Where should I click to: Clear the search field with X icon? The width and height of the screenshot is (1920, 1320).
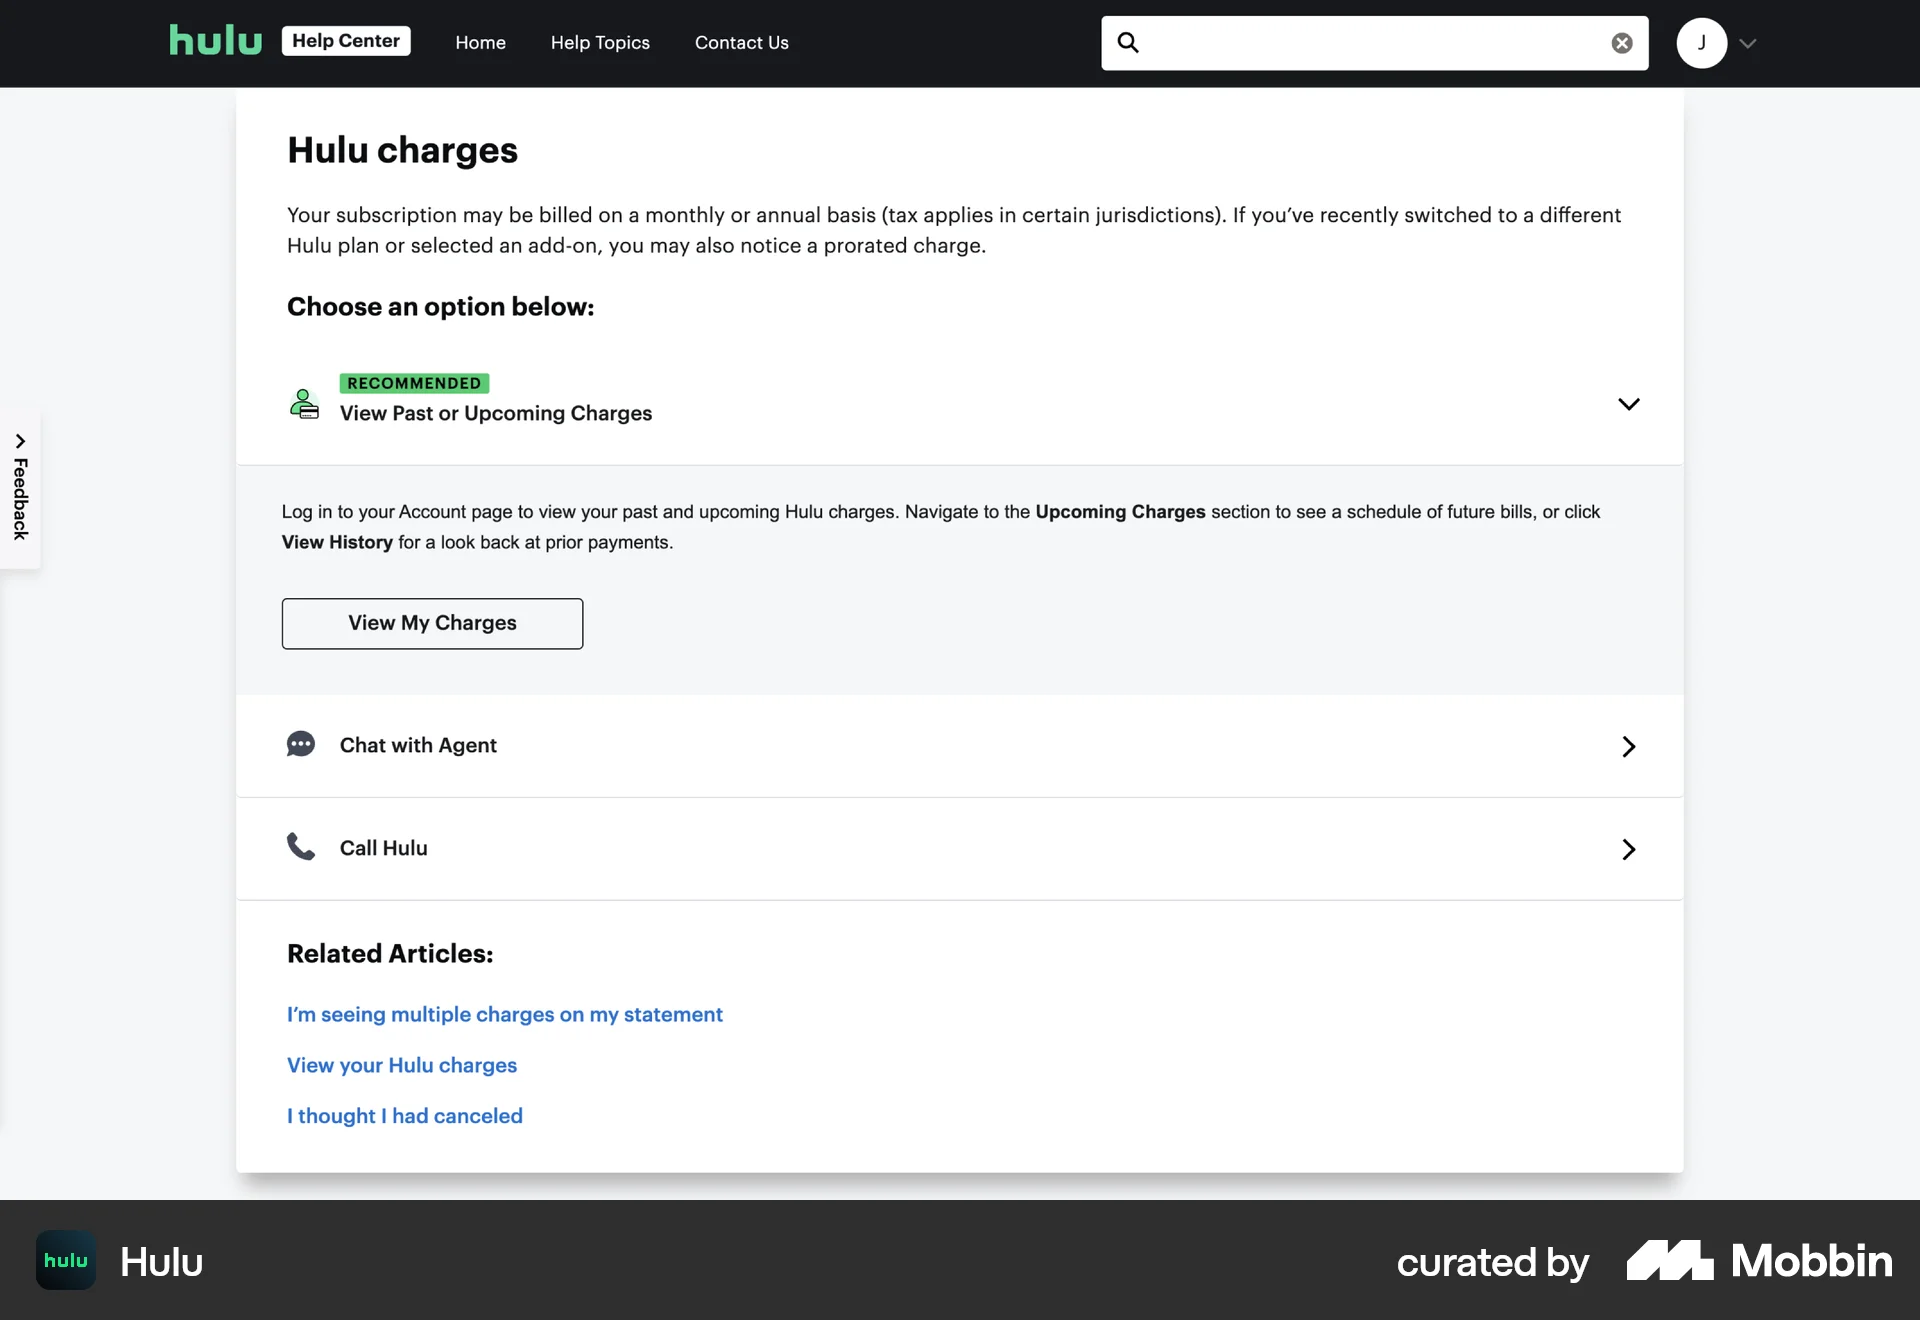[x=1622, y=43]
